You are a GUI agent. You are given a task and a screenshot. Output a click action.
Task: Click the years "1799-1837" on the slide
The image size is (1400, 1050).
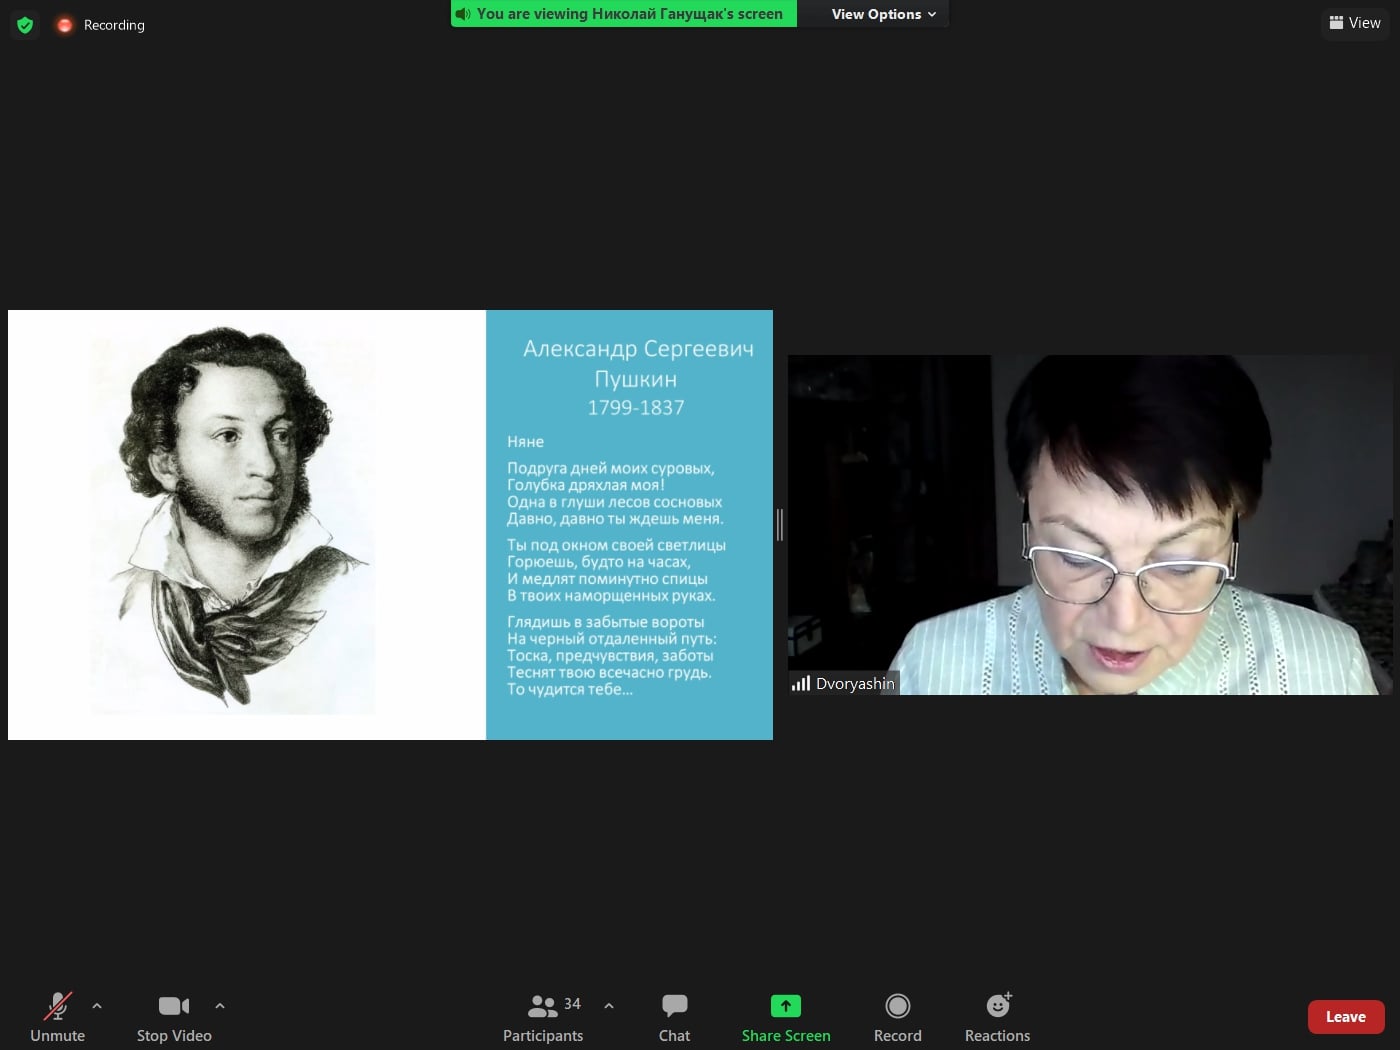636,408
